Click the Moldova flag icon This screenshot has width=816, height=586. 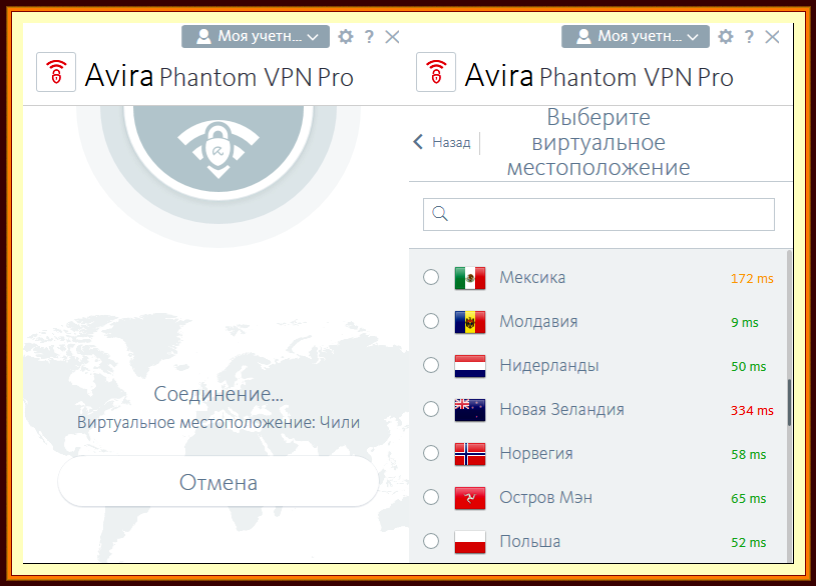click(x=470, y=322)
